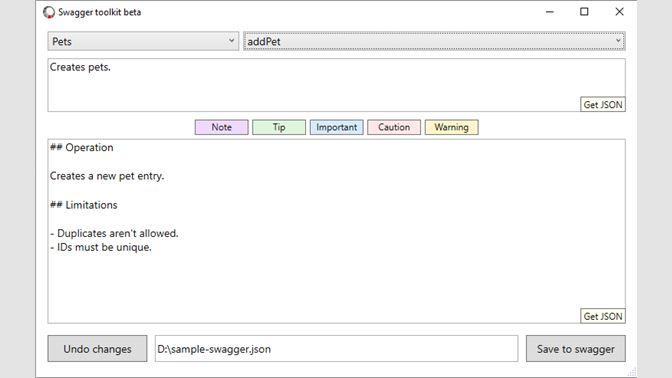The image size is (672, 378).
Task: Click the Swagger toolkit app icon
Action: pos(49,12)
